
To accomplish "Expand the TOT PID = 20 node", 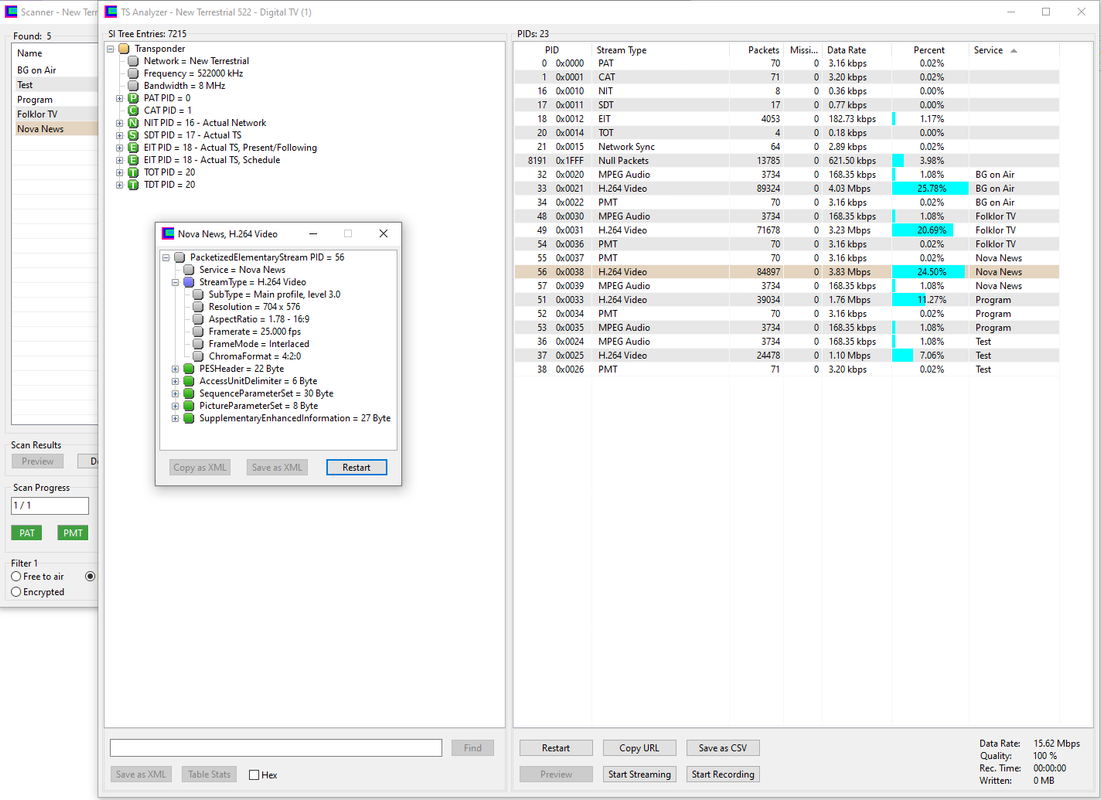I will coord(119,173).
